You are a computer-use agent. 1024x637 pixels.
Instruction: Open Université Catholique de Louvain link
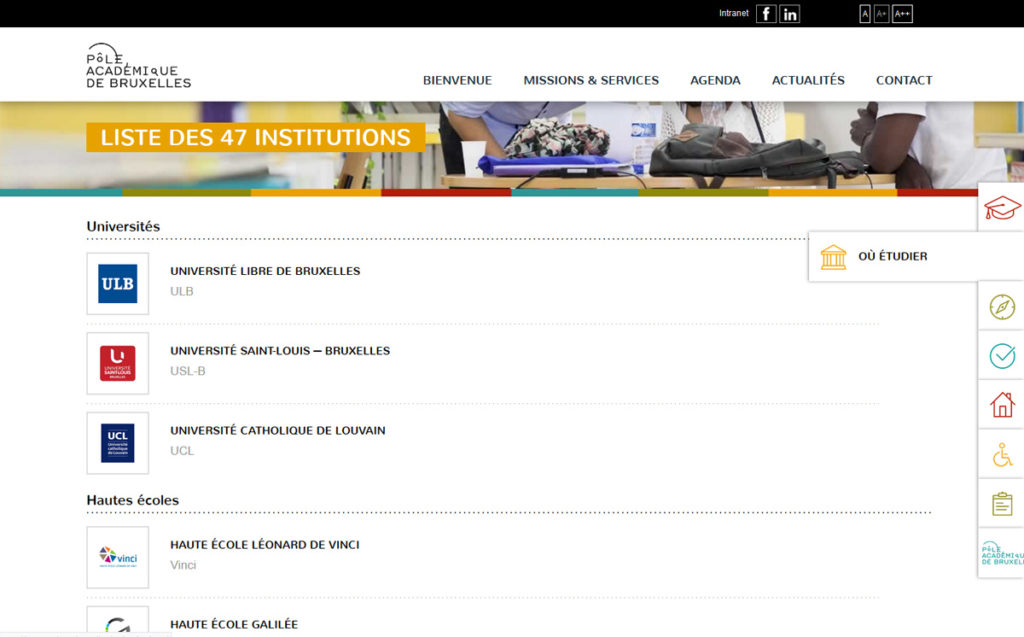pos(278,430)
